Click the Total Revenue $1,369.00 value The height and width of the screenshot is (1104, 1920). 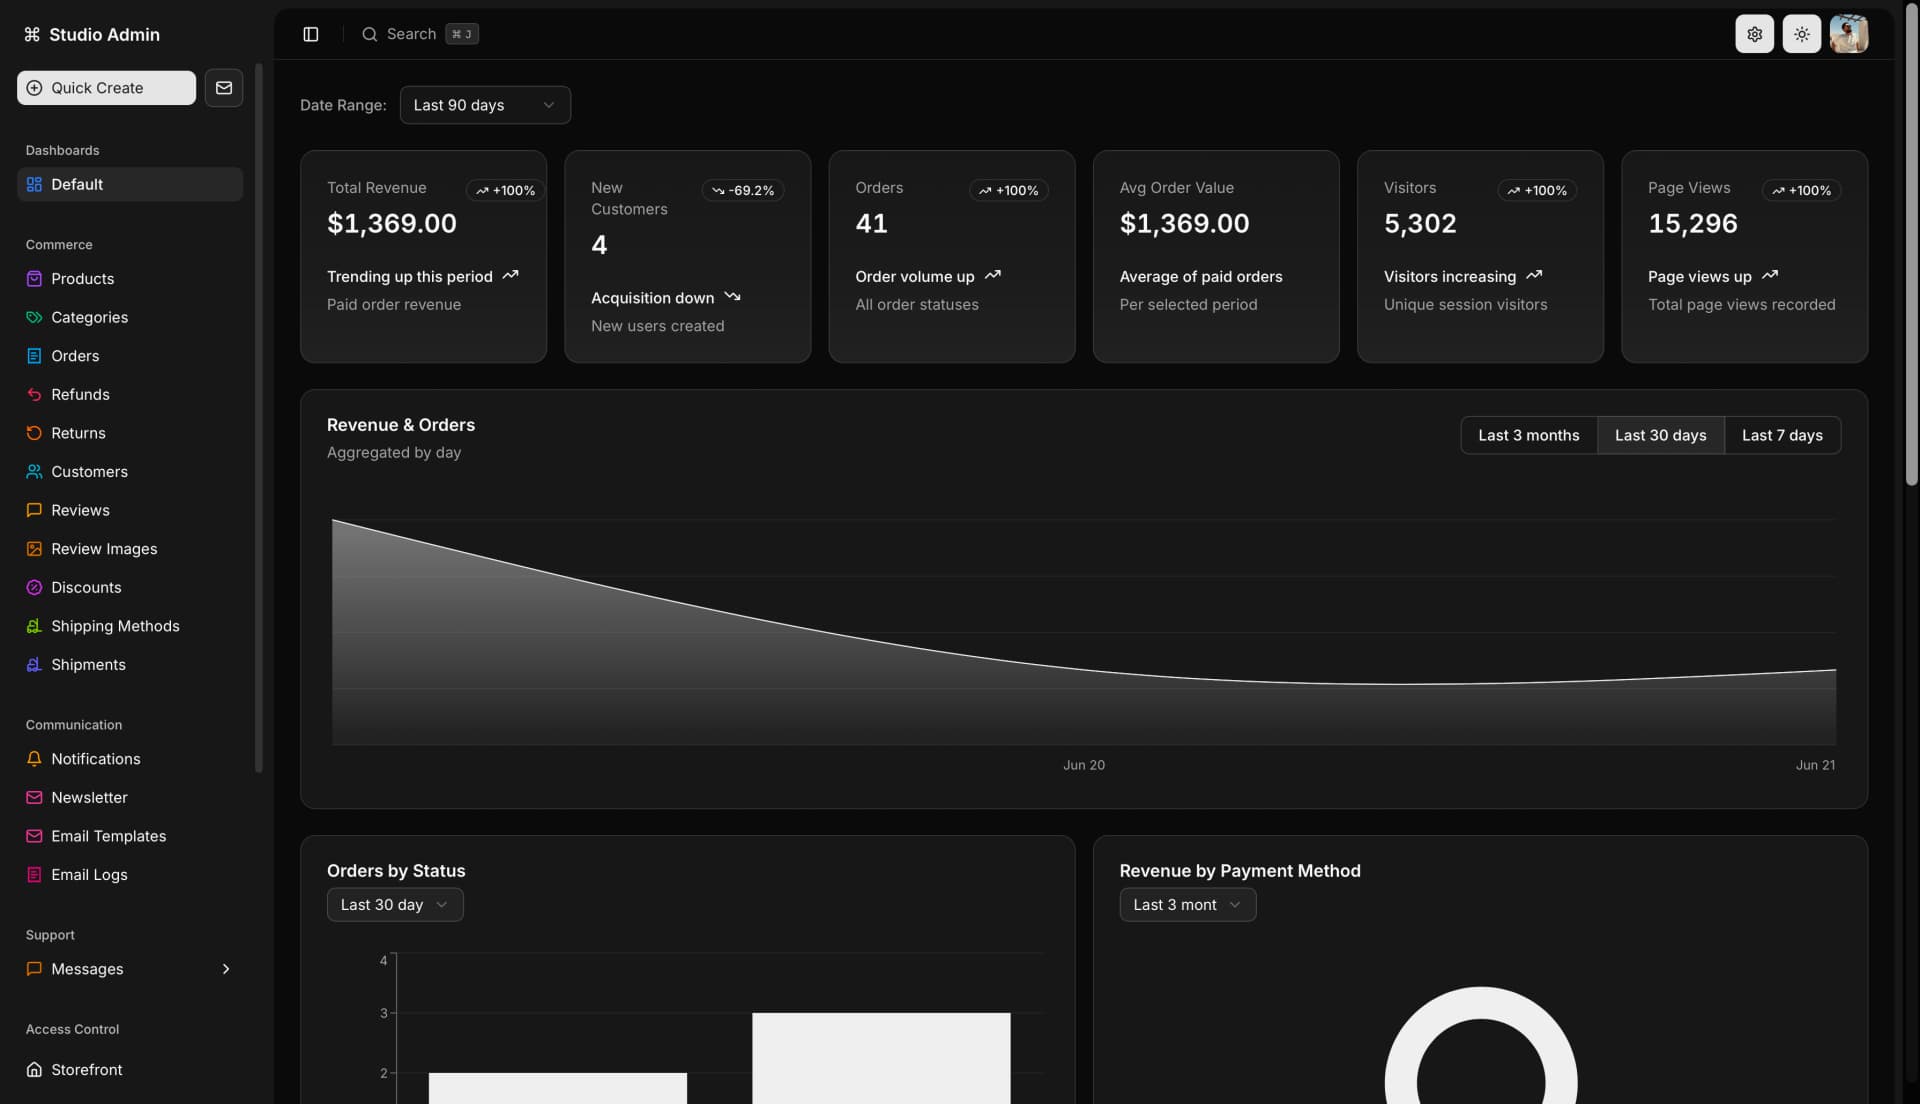tap(392, 223)
